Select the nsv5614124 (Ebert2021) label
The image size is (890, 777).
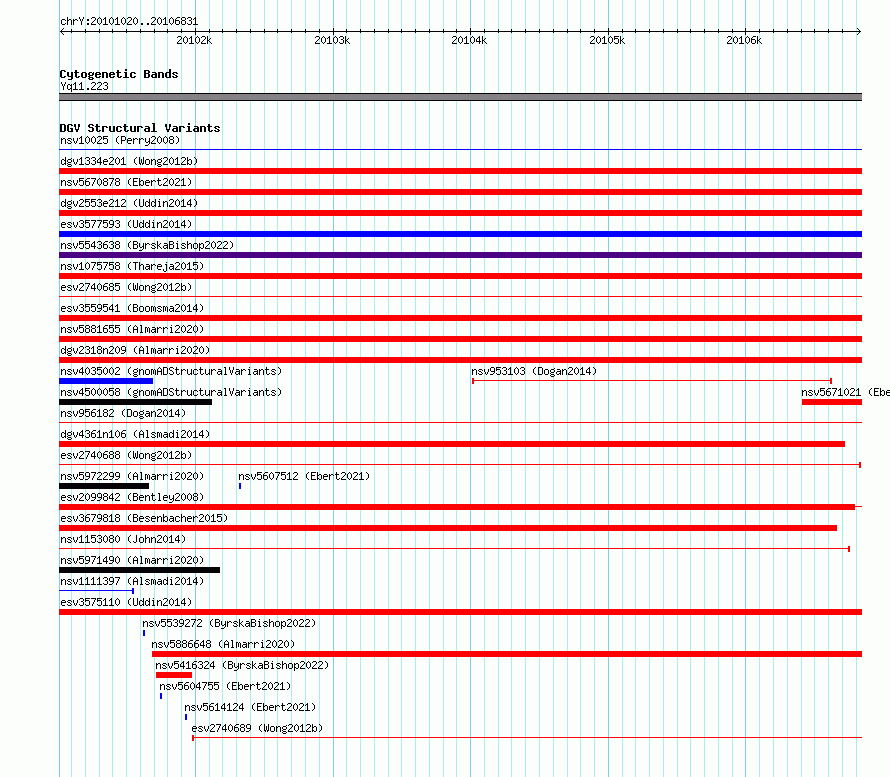point(250,707)
